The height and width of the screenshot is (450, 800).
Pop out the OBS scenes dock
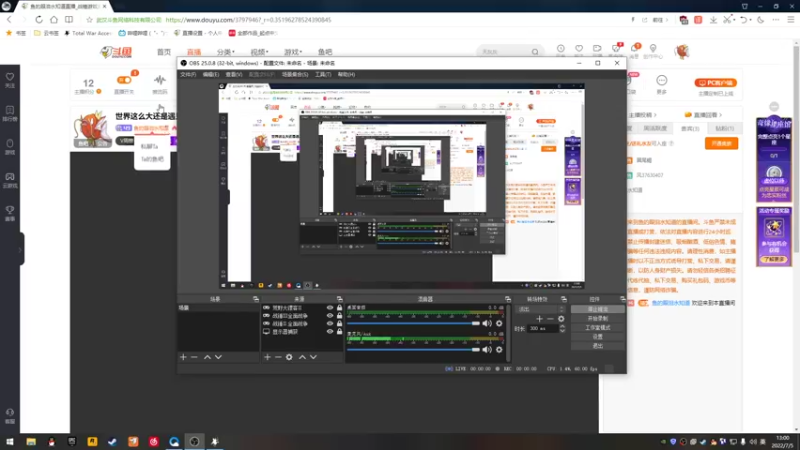(x=256, y=299)
